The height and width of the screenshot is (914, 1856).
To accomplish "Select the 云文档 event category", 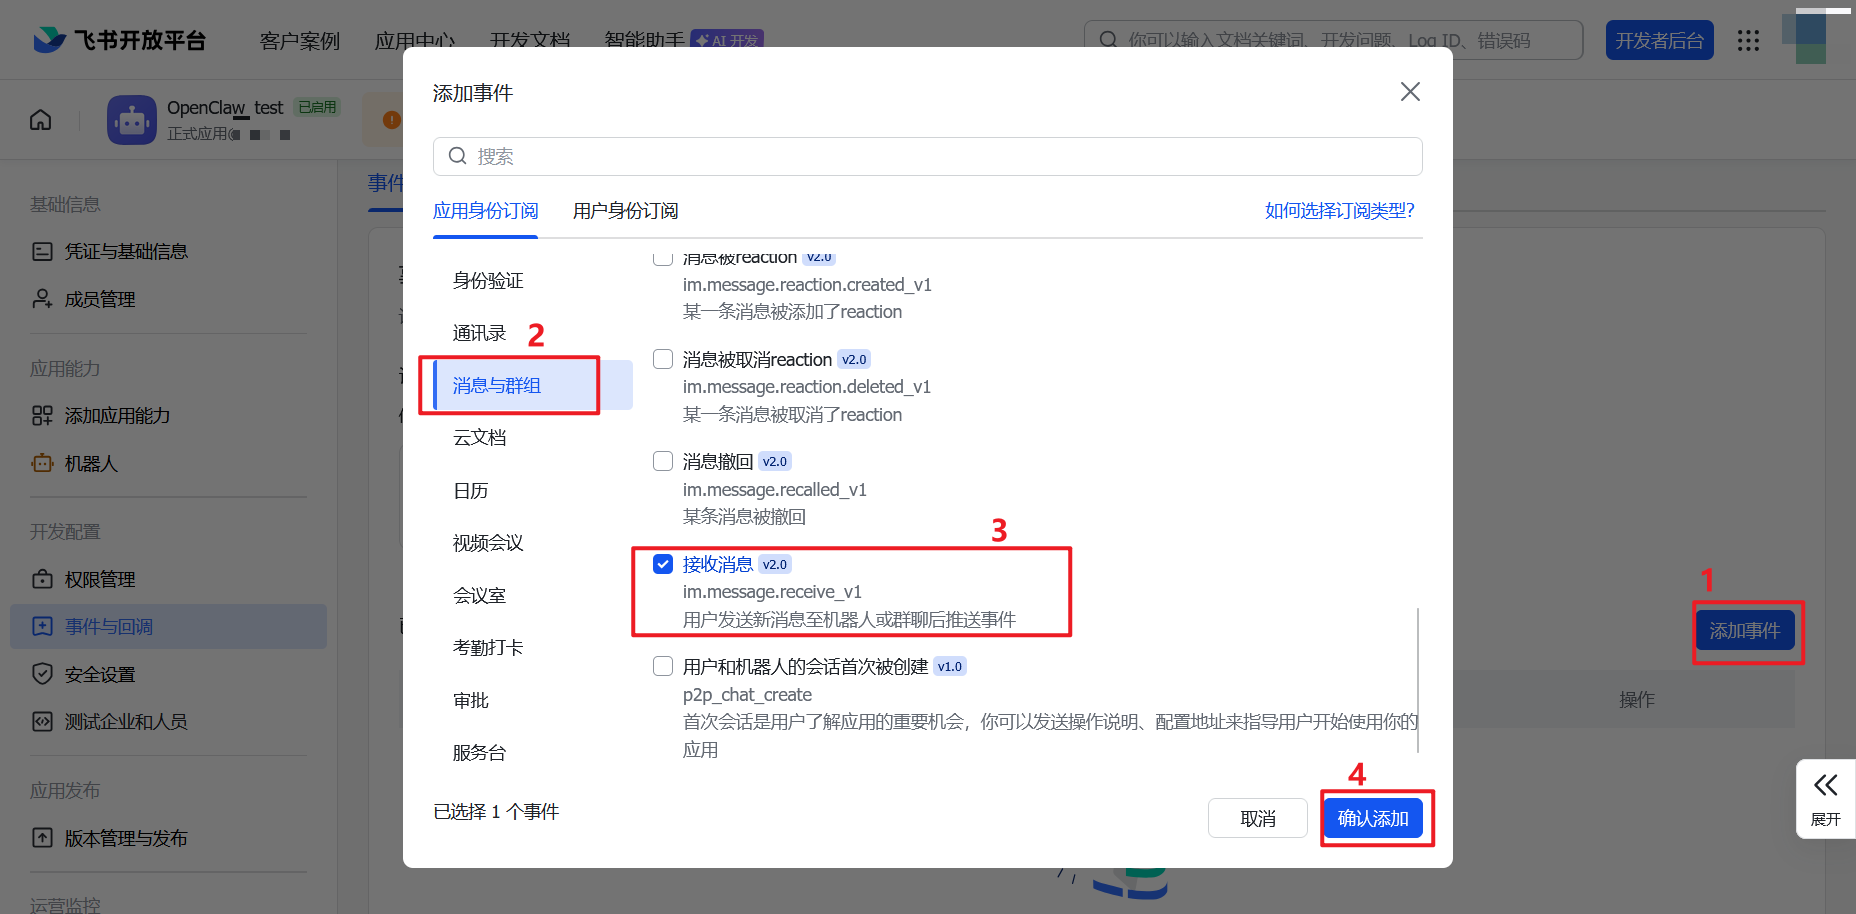I will (x=480, y=437).
